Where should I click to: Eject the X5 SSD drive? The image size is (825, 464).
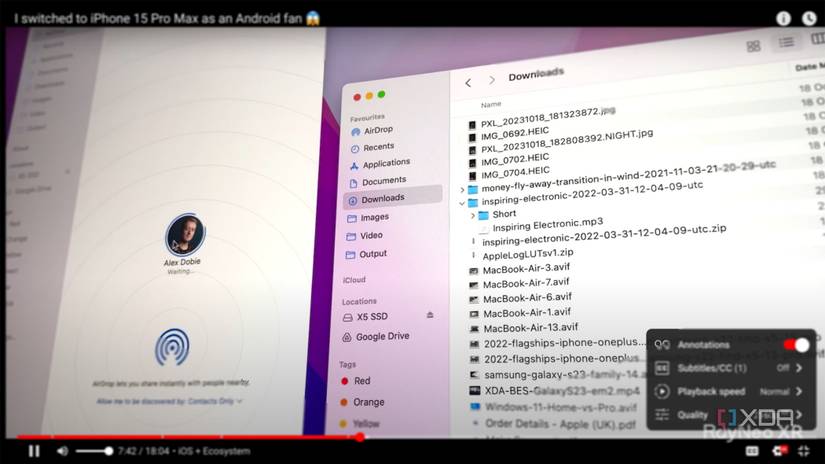pyautogui.click(x=430, y=315)
